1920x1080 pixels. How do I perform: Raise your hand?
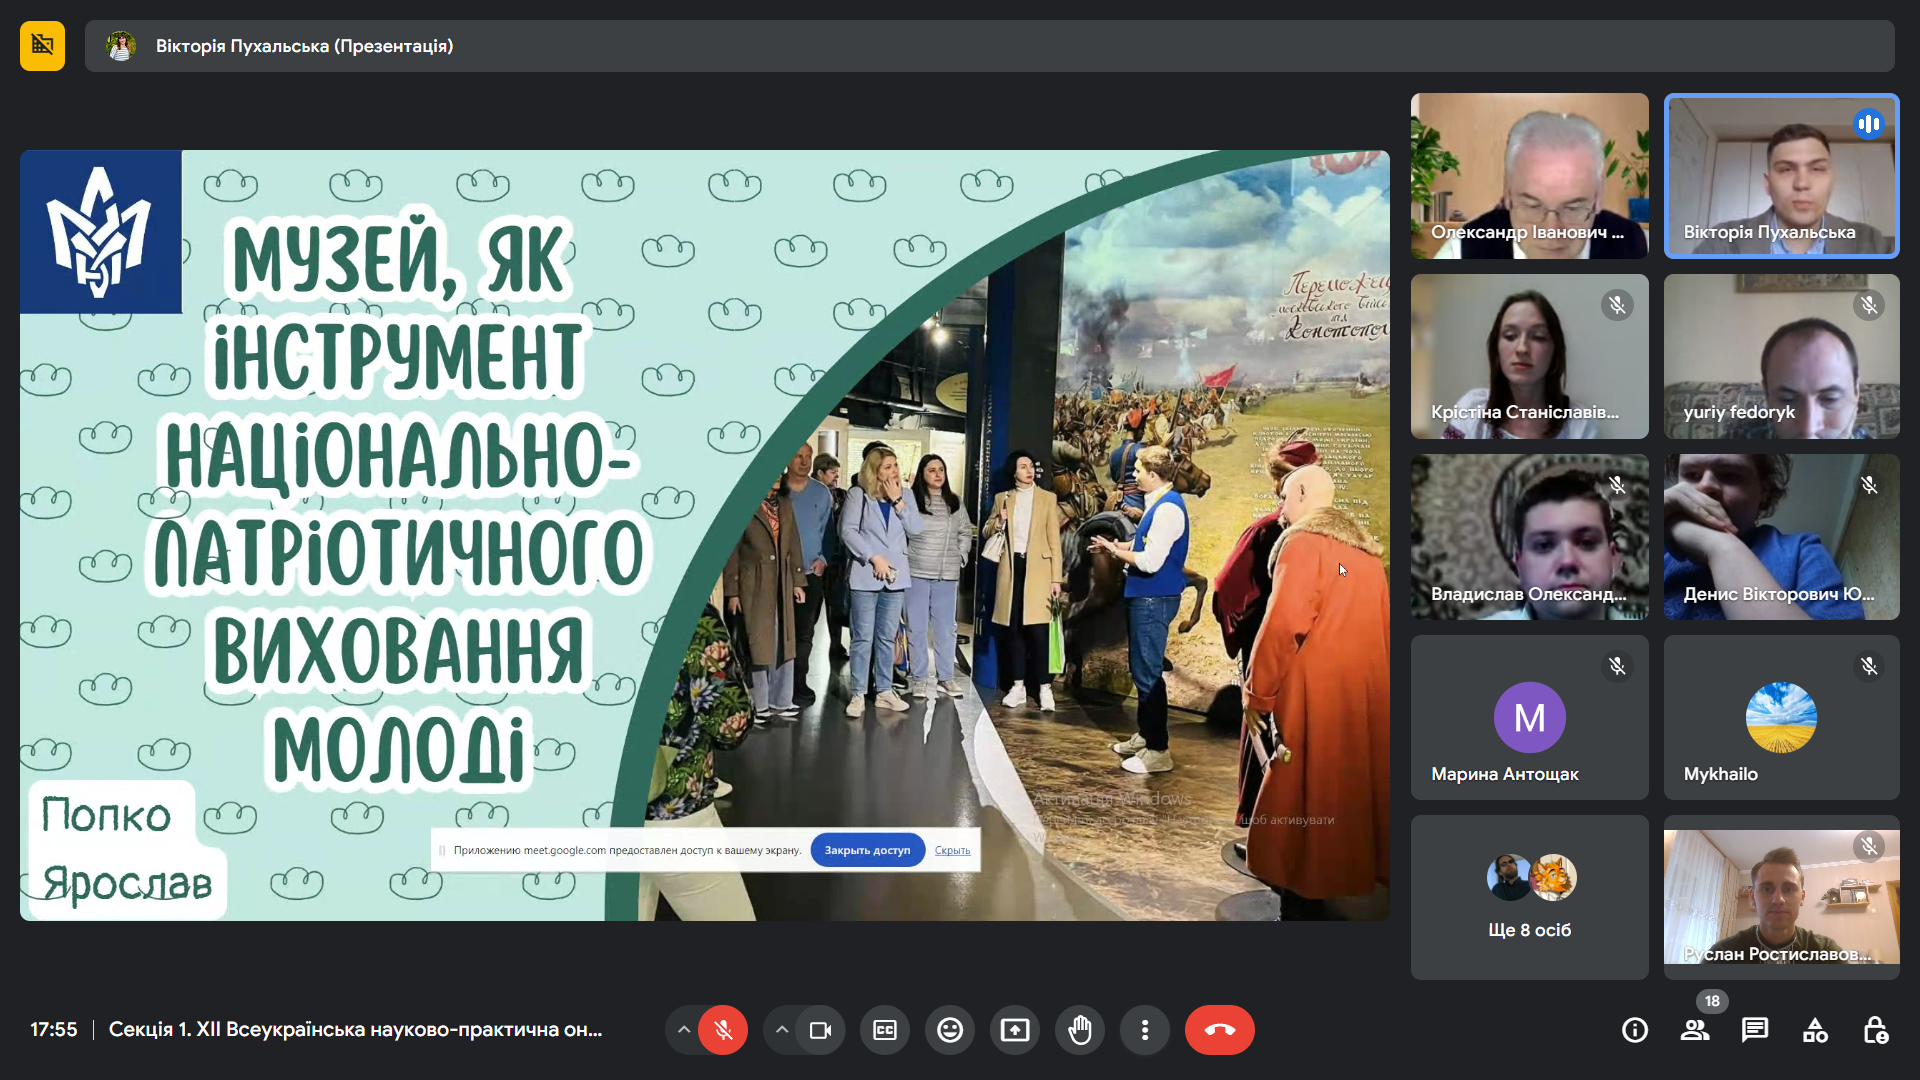[1080, 1030]
